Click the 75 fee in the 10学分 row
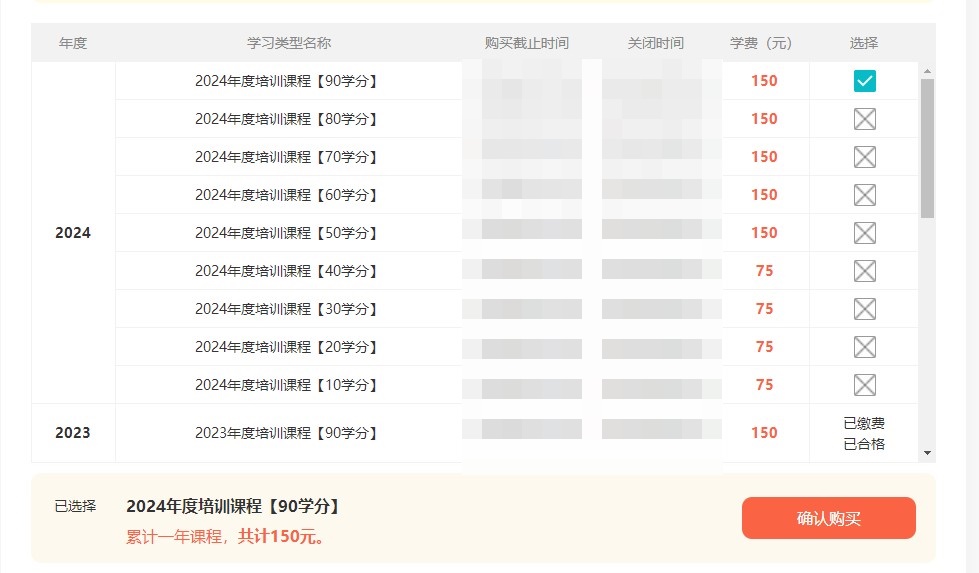979x573 pixels. [x=764, y=385]
